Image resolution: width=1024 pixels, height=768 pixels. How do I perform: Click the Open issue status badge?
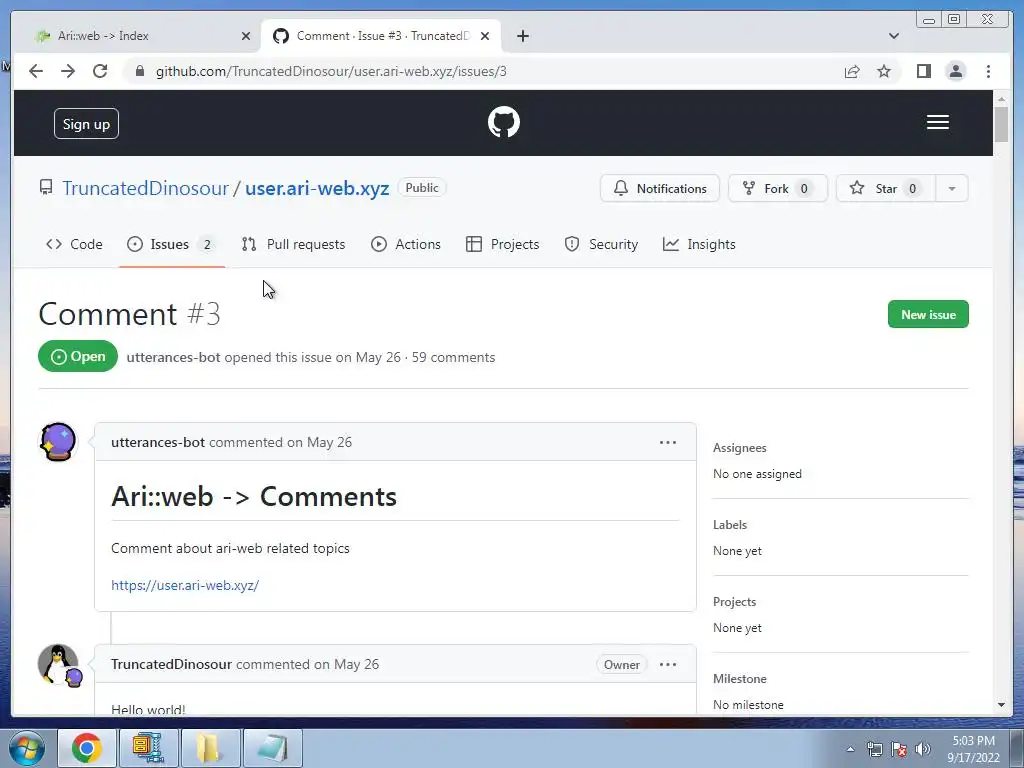coord(78,357)
